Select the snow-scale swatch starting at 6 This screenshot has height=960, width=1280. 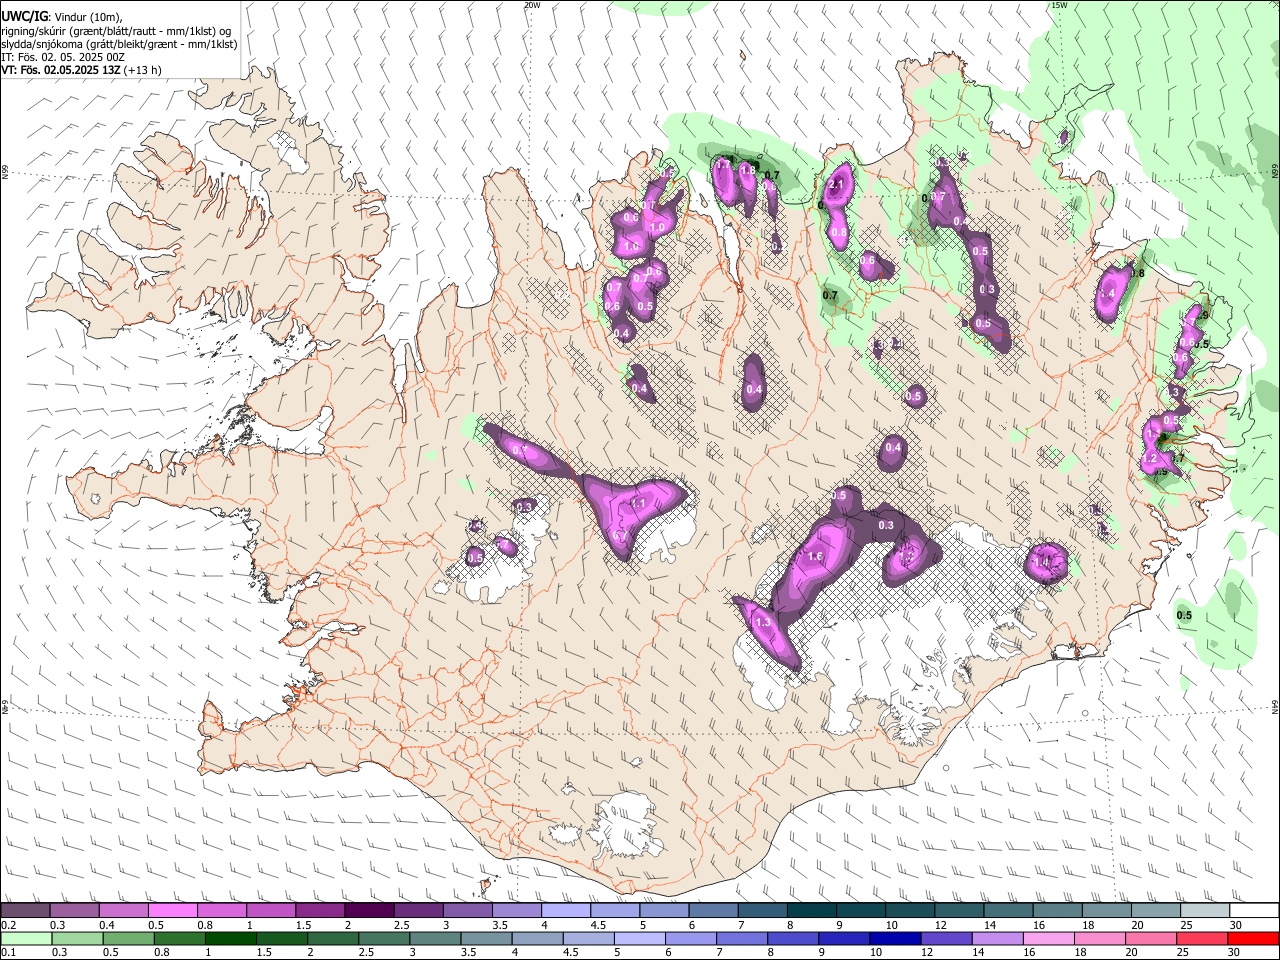coord(713,910)
